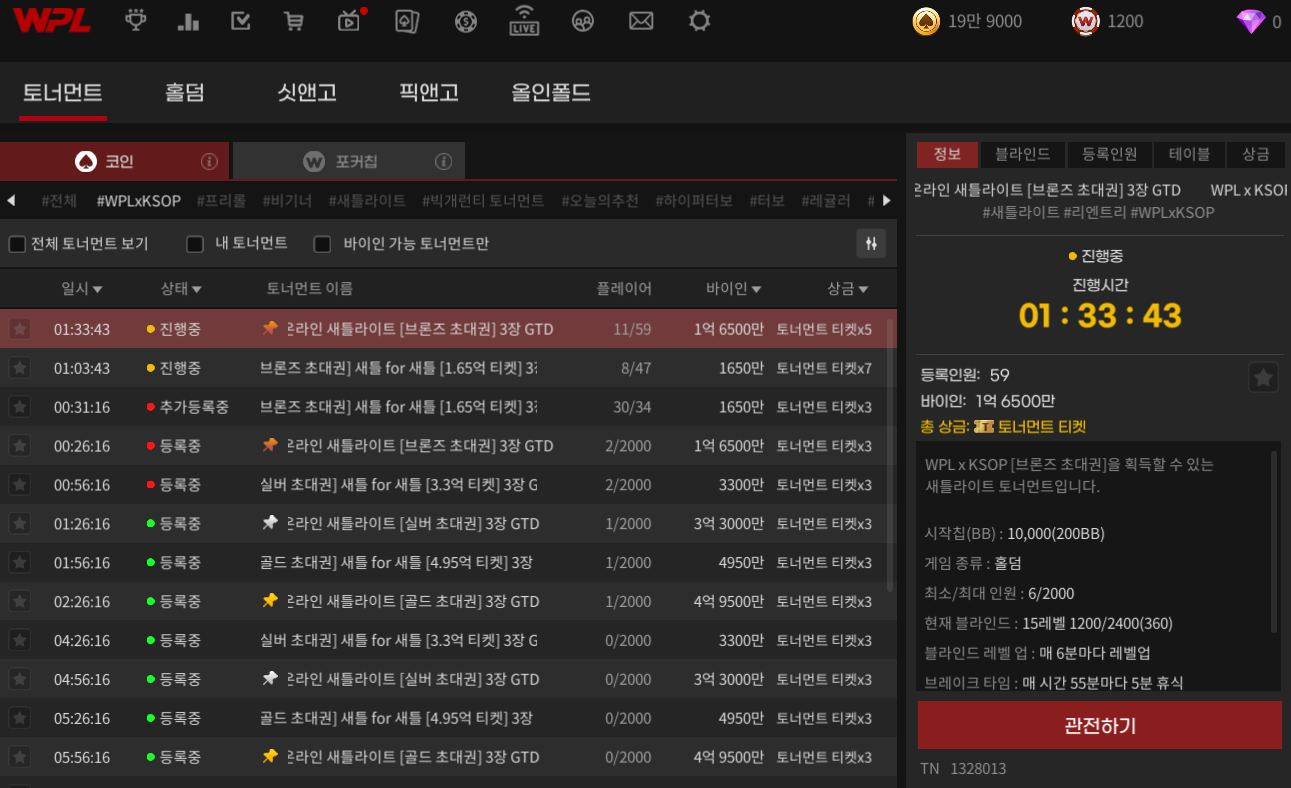
Task: Open the trophy icon in top bar
Action: pyautogui.click(x=135, y=20)
